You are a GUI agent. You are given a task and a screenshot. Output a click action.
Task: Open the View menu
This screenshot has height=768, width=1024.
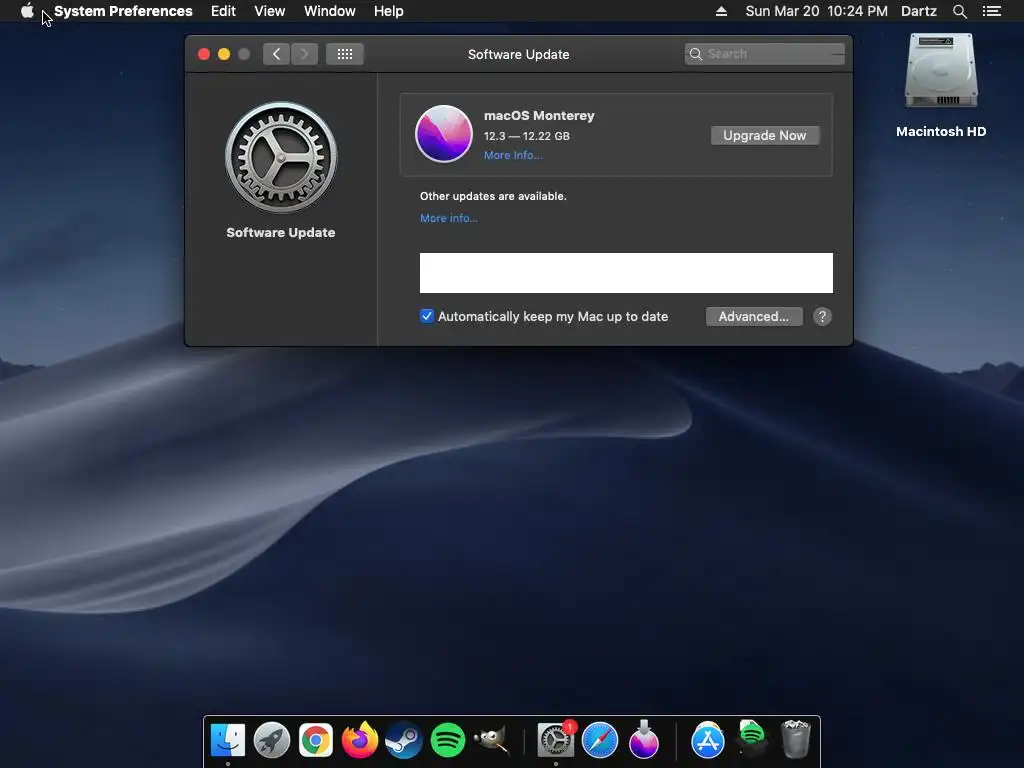(x=269, y=11)
